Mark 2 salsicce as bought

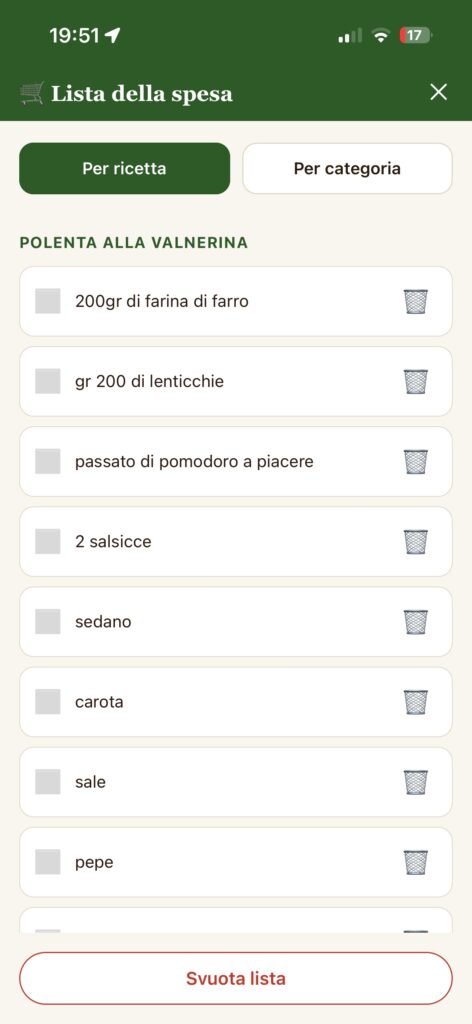48,541
